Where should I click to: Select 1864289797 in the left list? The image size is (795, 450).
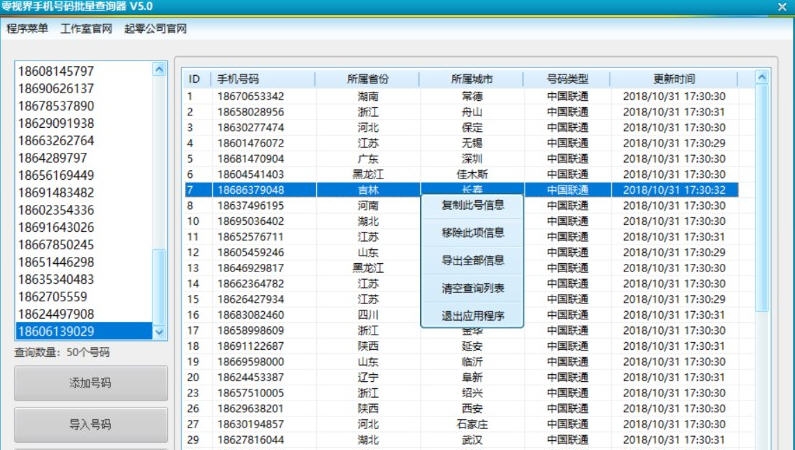point(84,158)
